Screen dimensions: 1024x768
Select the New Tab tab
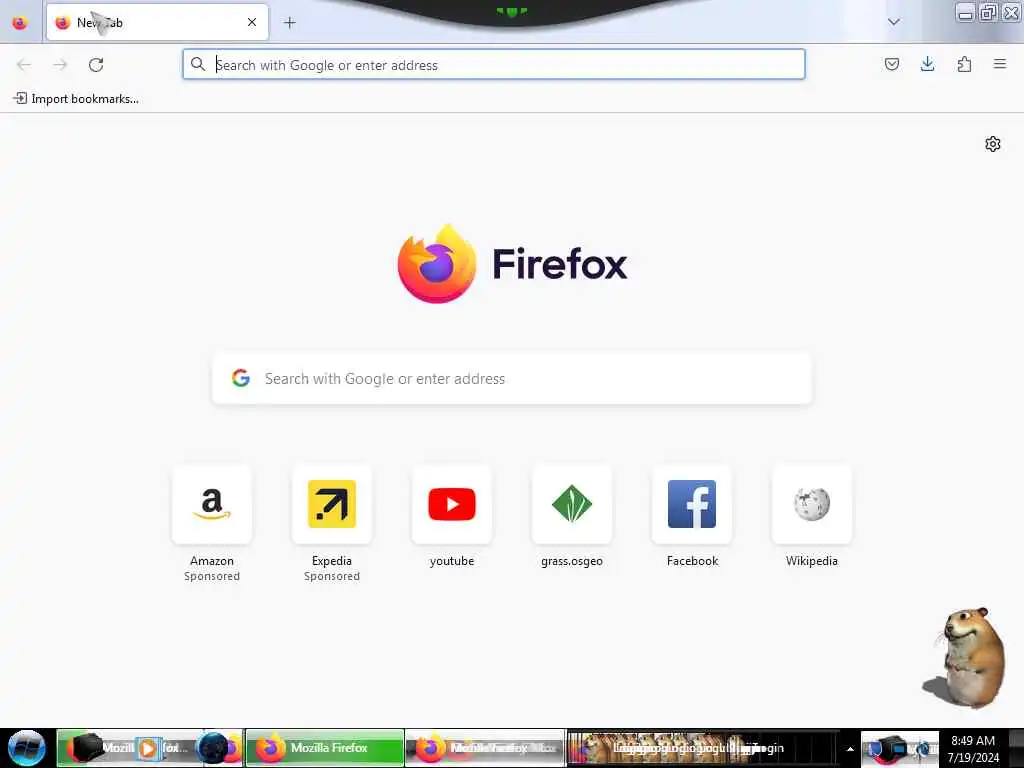click(157, 22)
